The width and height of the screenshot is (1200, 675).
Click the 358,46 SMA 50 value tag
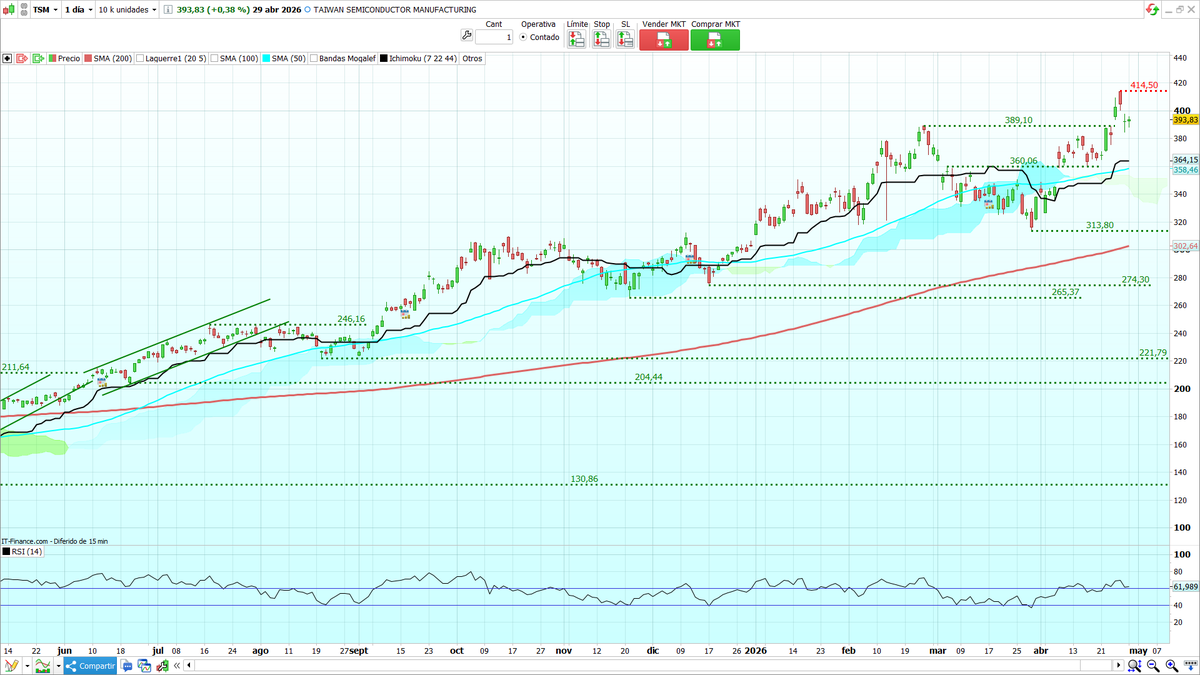pos(1185,171)
